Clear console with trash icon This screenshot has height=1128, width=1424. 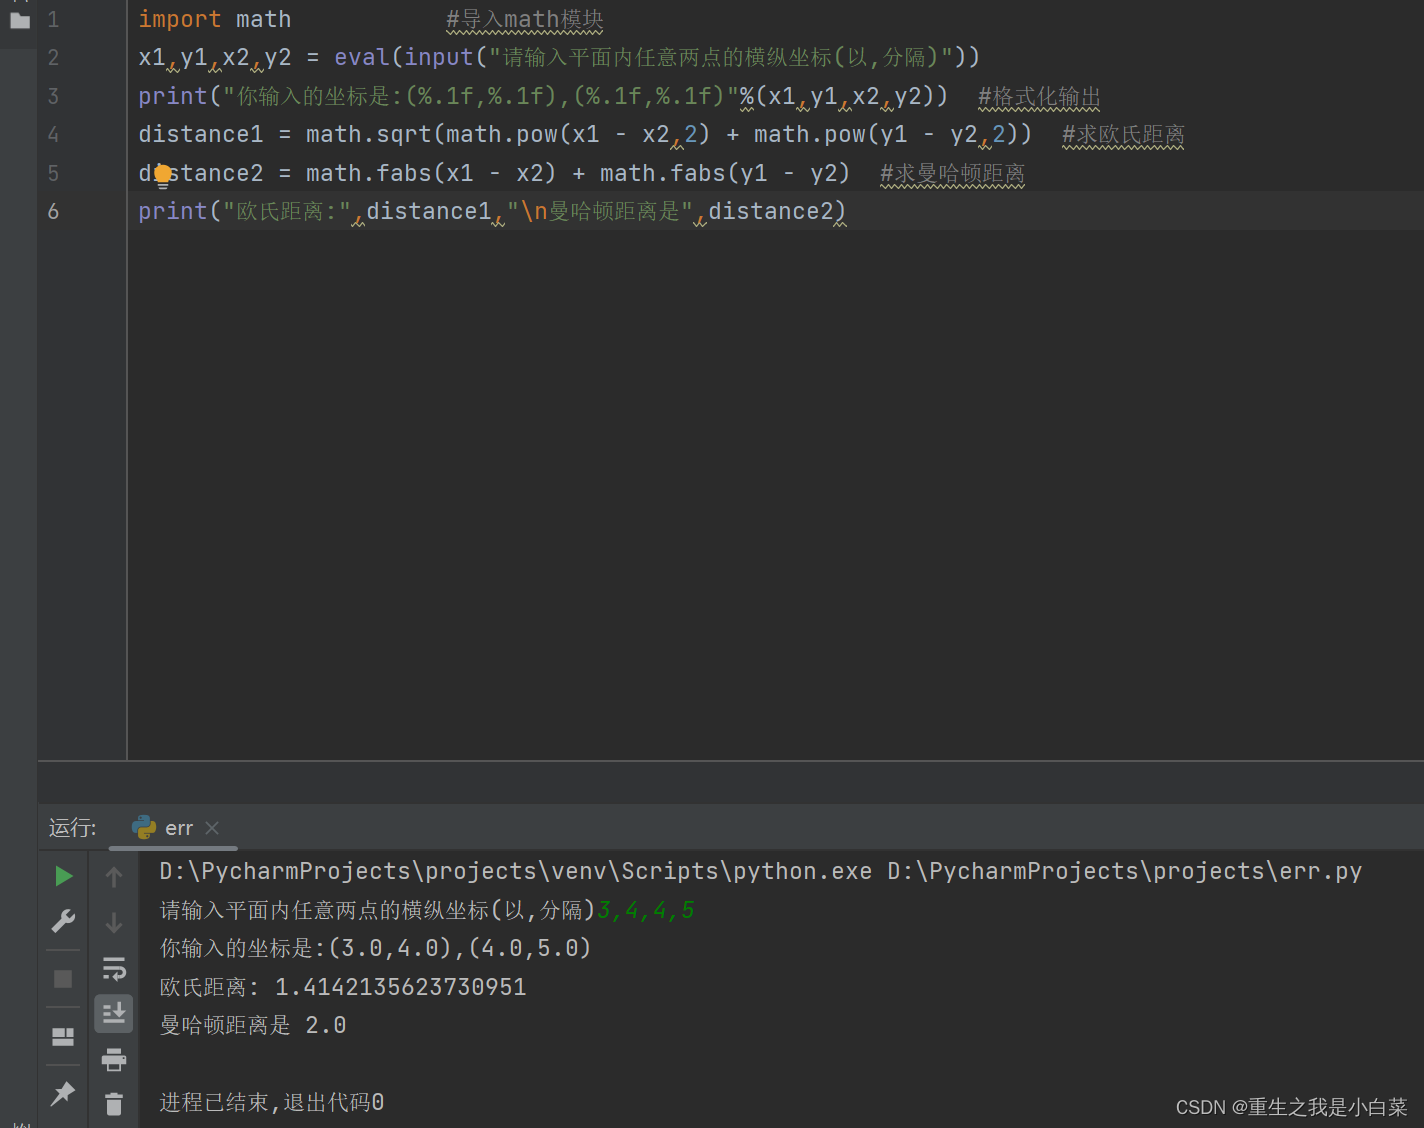pyautogui.click(x=114, y=1104)
